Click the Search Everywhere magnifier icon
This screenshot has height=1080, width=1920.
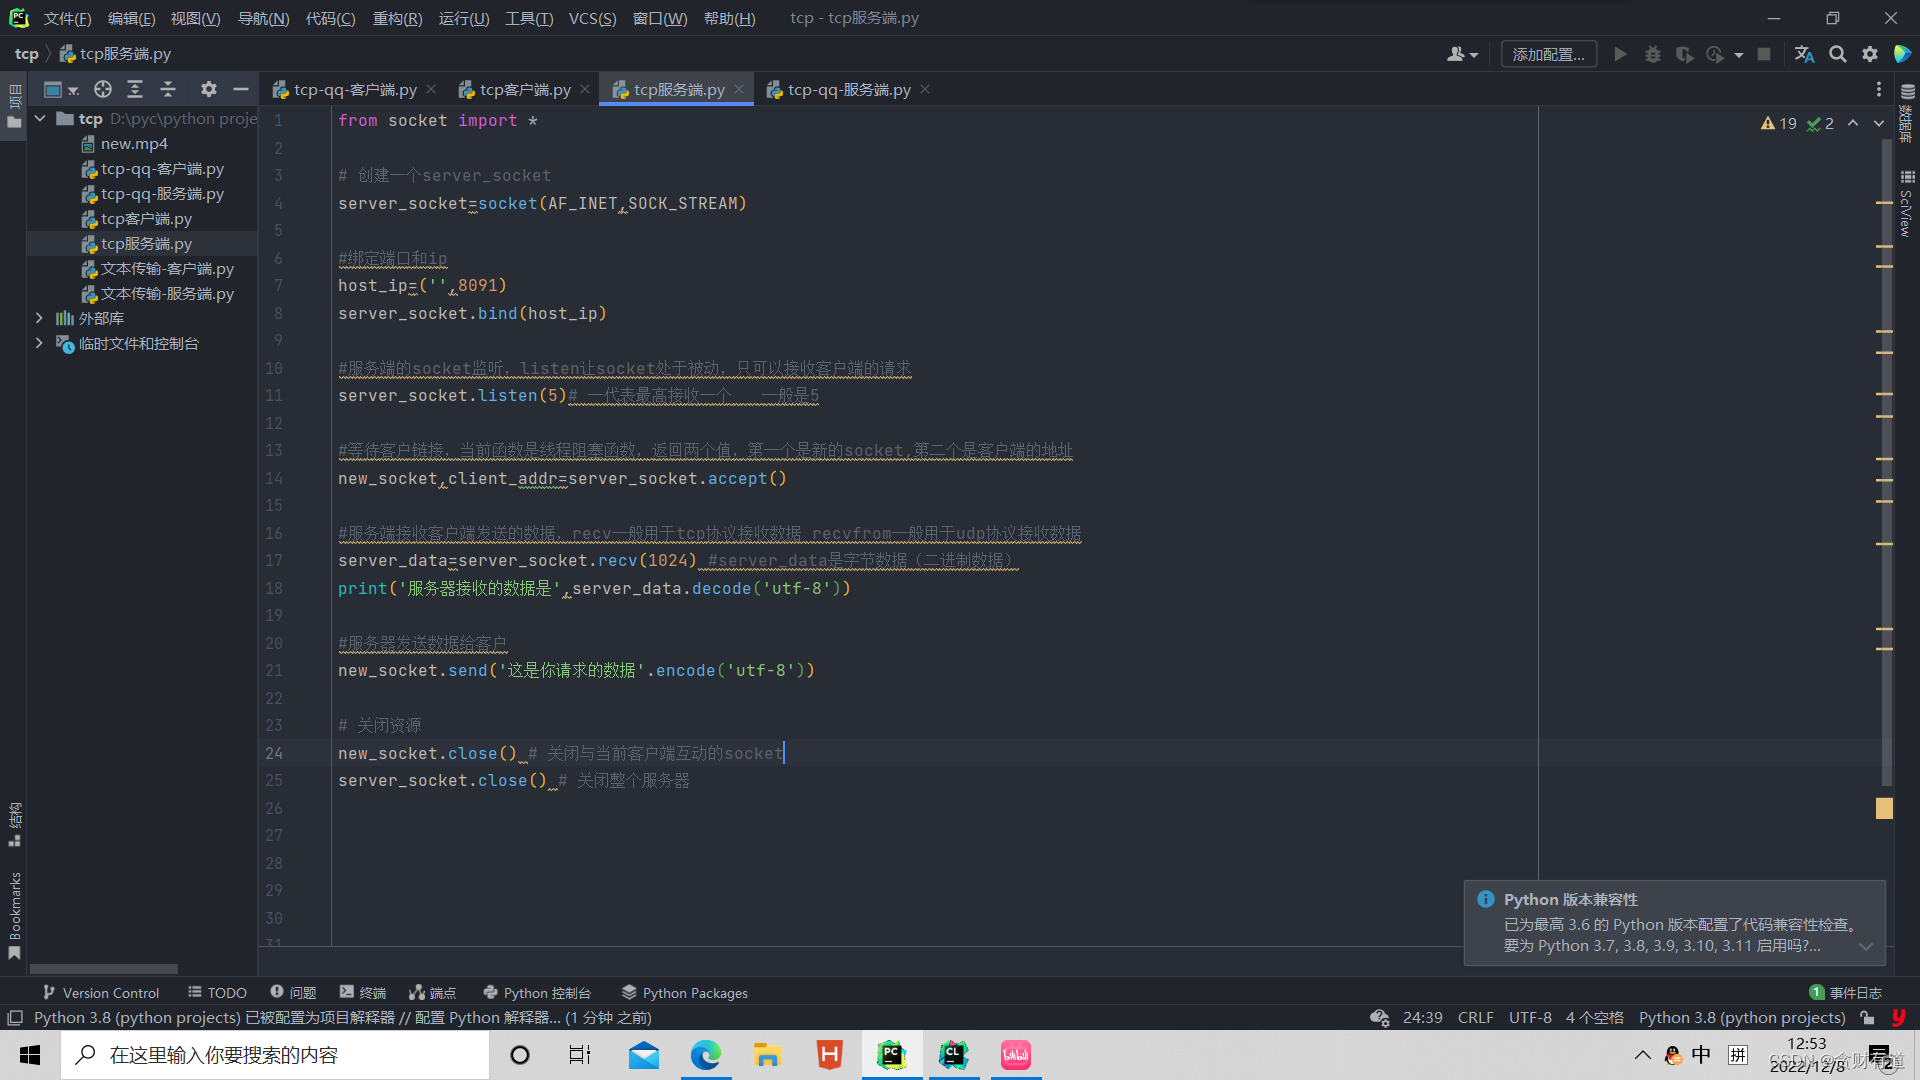click(x=1837, y=54)
